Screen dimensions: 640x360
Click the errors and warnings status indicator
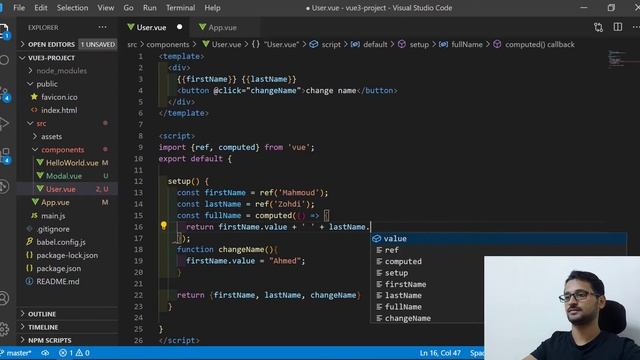[x=74, y=353]
